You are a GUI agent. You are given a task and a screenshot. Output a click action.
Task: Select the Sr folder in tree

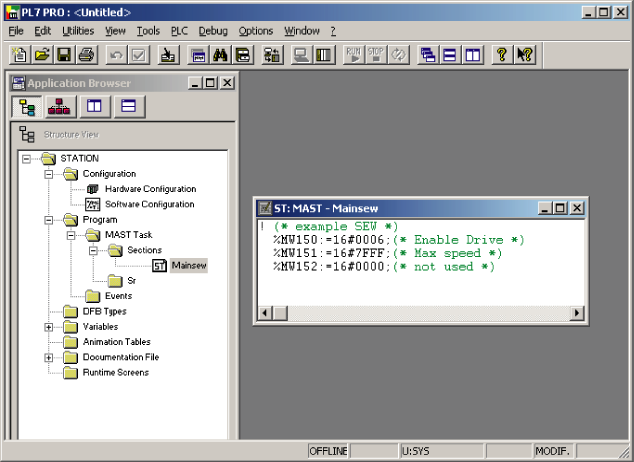point(131,281)
